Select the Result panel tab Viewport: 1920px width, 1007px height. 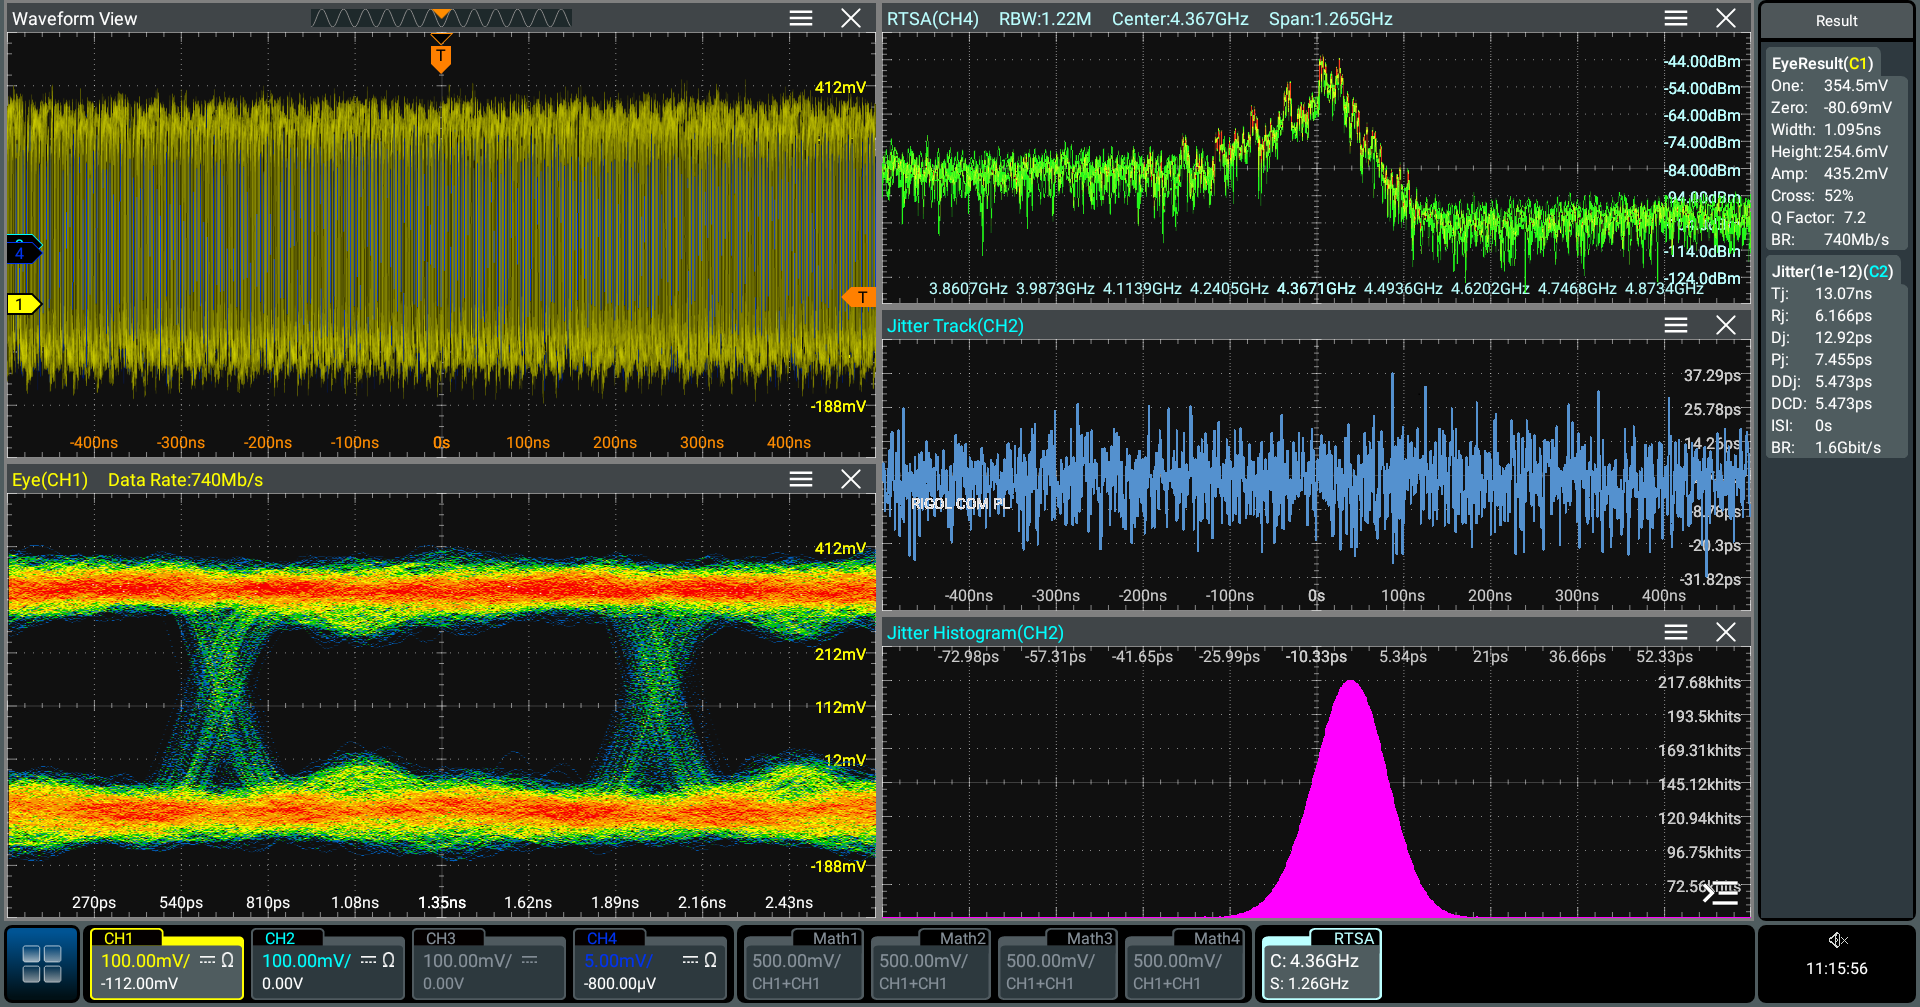(1836, 21)
